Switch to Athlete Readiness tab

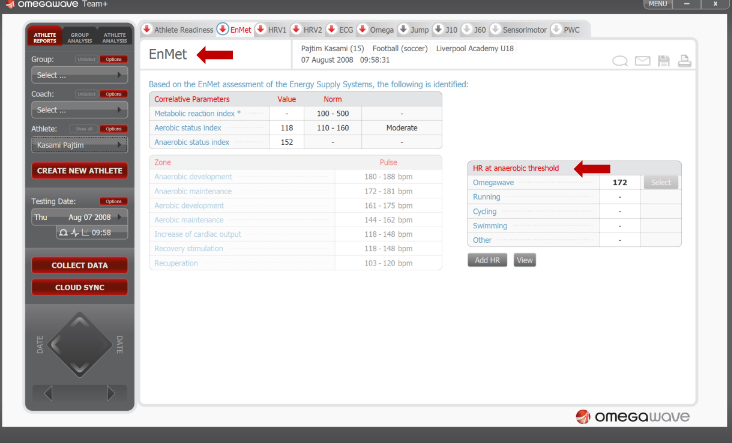tap(183, 30)
